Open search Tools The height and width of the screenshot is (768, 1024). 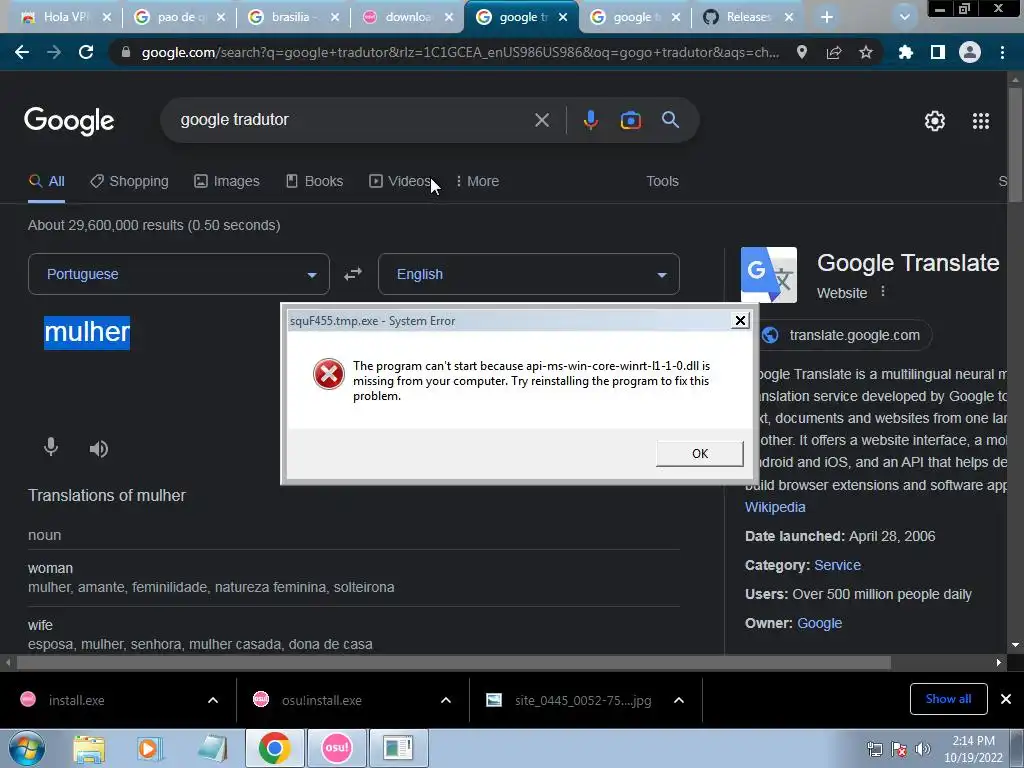662,182
